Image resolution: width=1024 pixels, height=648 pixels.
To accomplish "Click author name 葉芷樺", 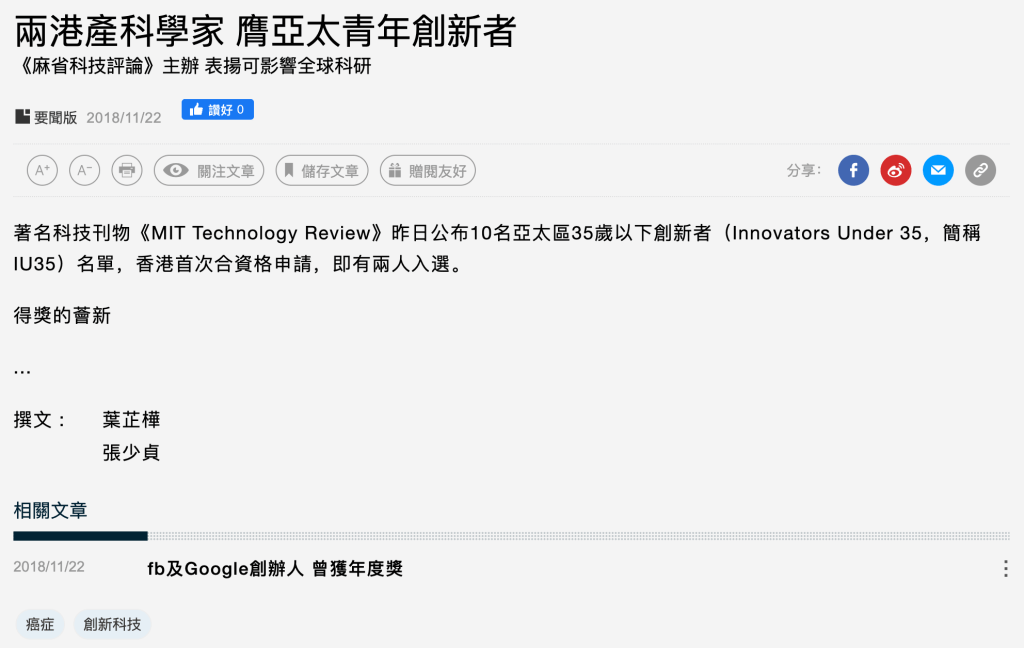I will point(131,420).
